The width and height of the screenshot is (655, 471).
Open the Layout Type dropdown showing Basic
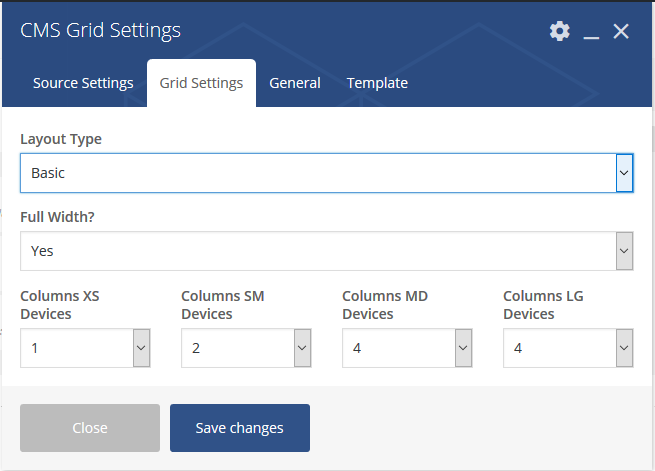327,173
